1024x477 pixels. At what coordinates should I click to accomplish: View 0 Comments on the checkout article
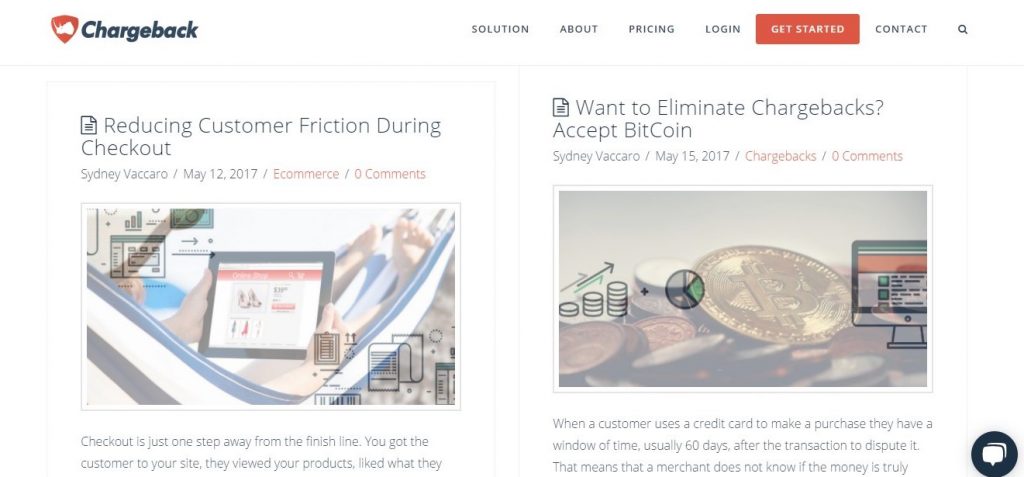[390, 174]
